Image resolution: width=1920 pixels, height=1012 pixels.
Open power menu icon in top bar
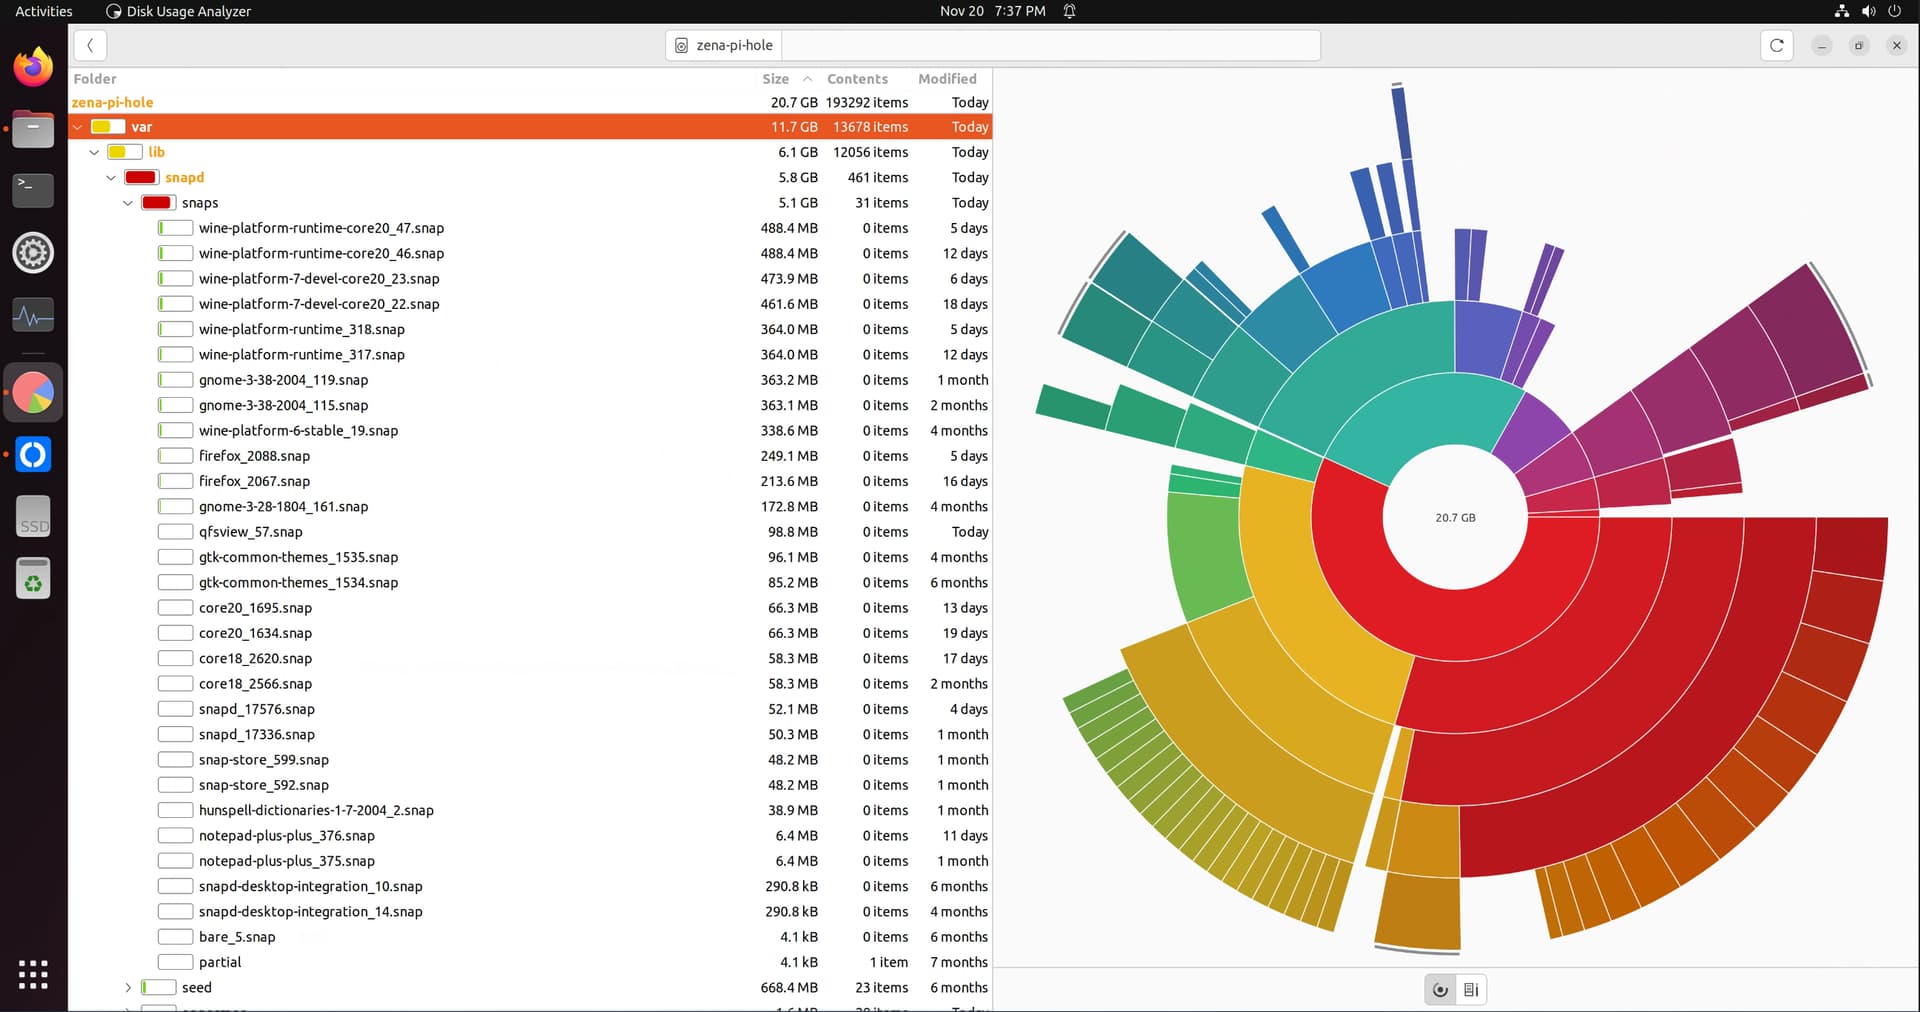(1894, 11)
